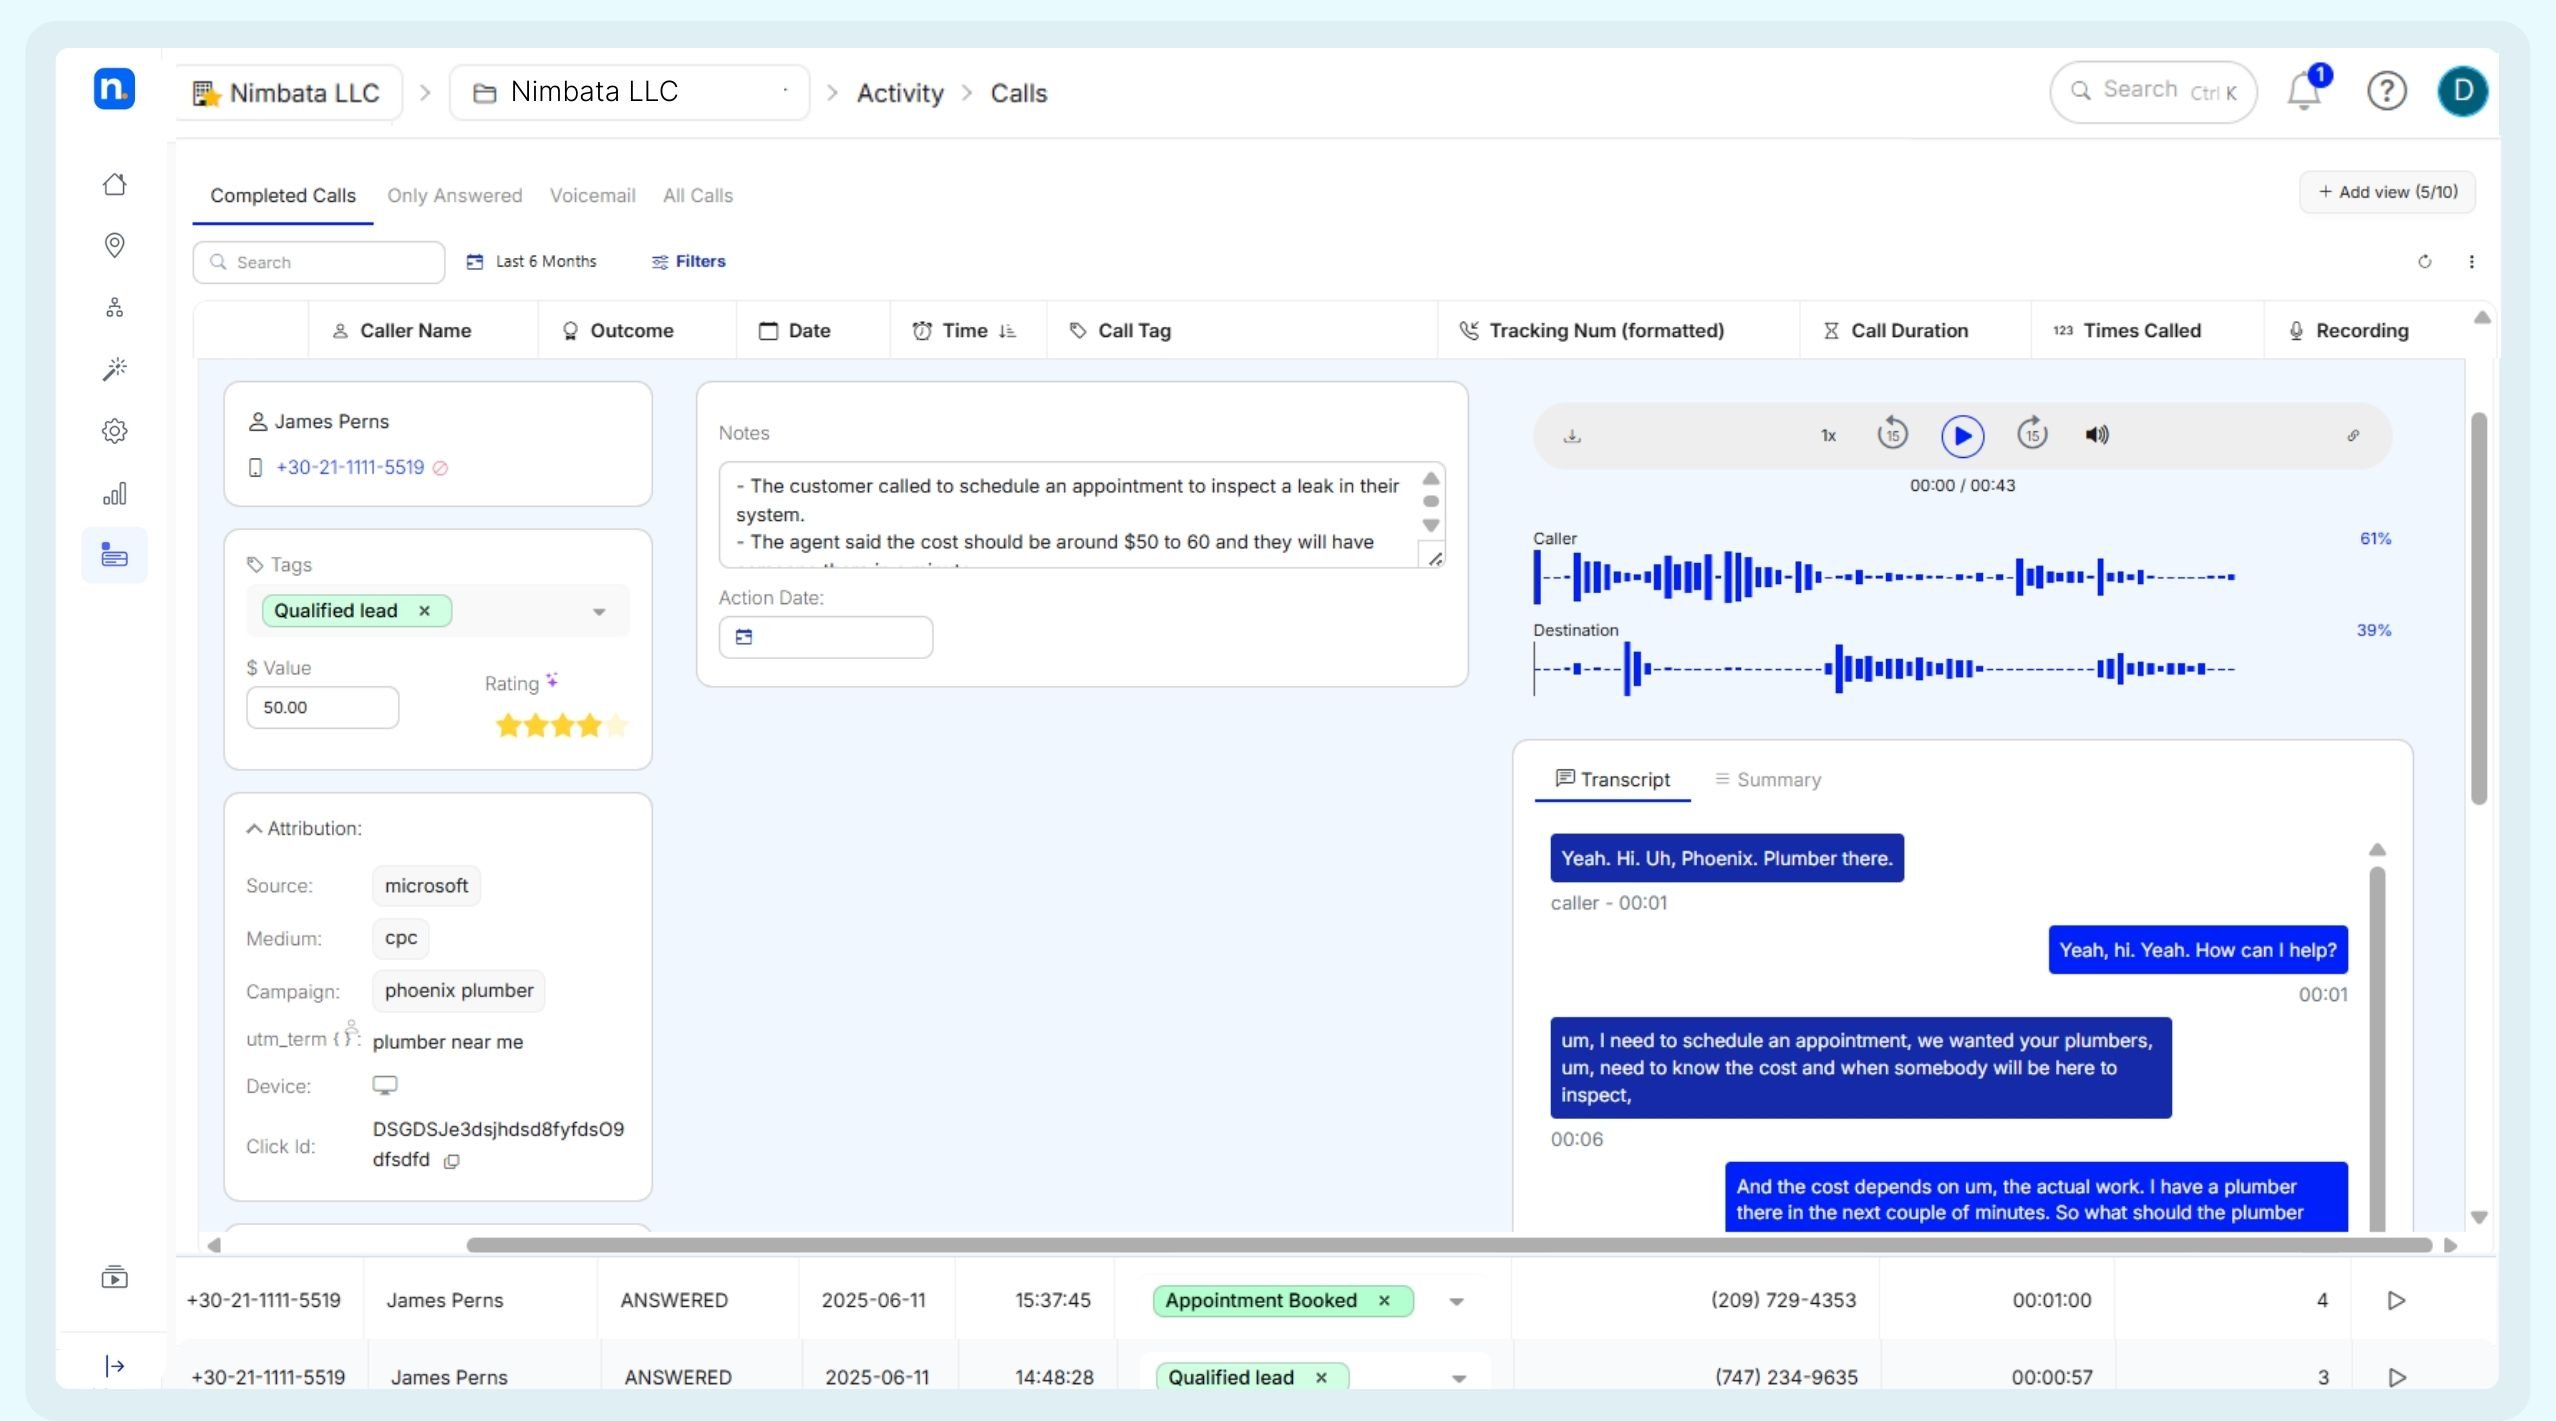Switch to the Voicemail view tab
The width and height of the screenshot is (2556, 1421).
592,196
